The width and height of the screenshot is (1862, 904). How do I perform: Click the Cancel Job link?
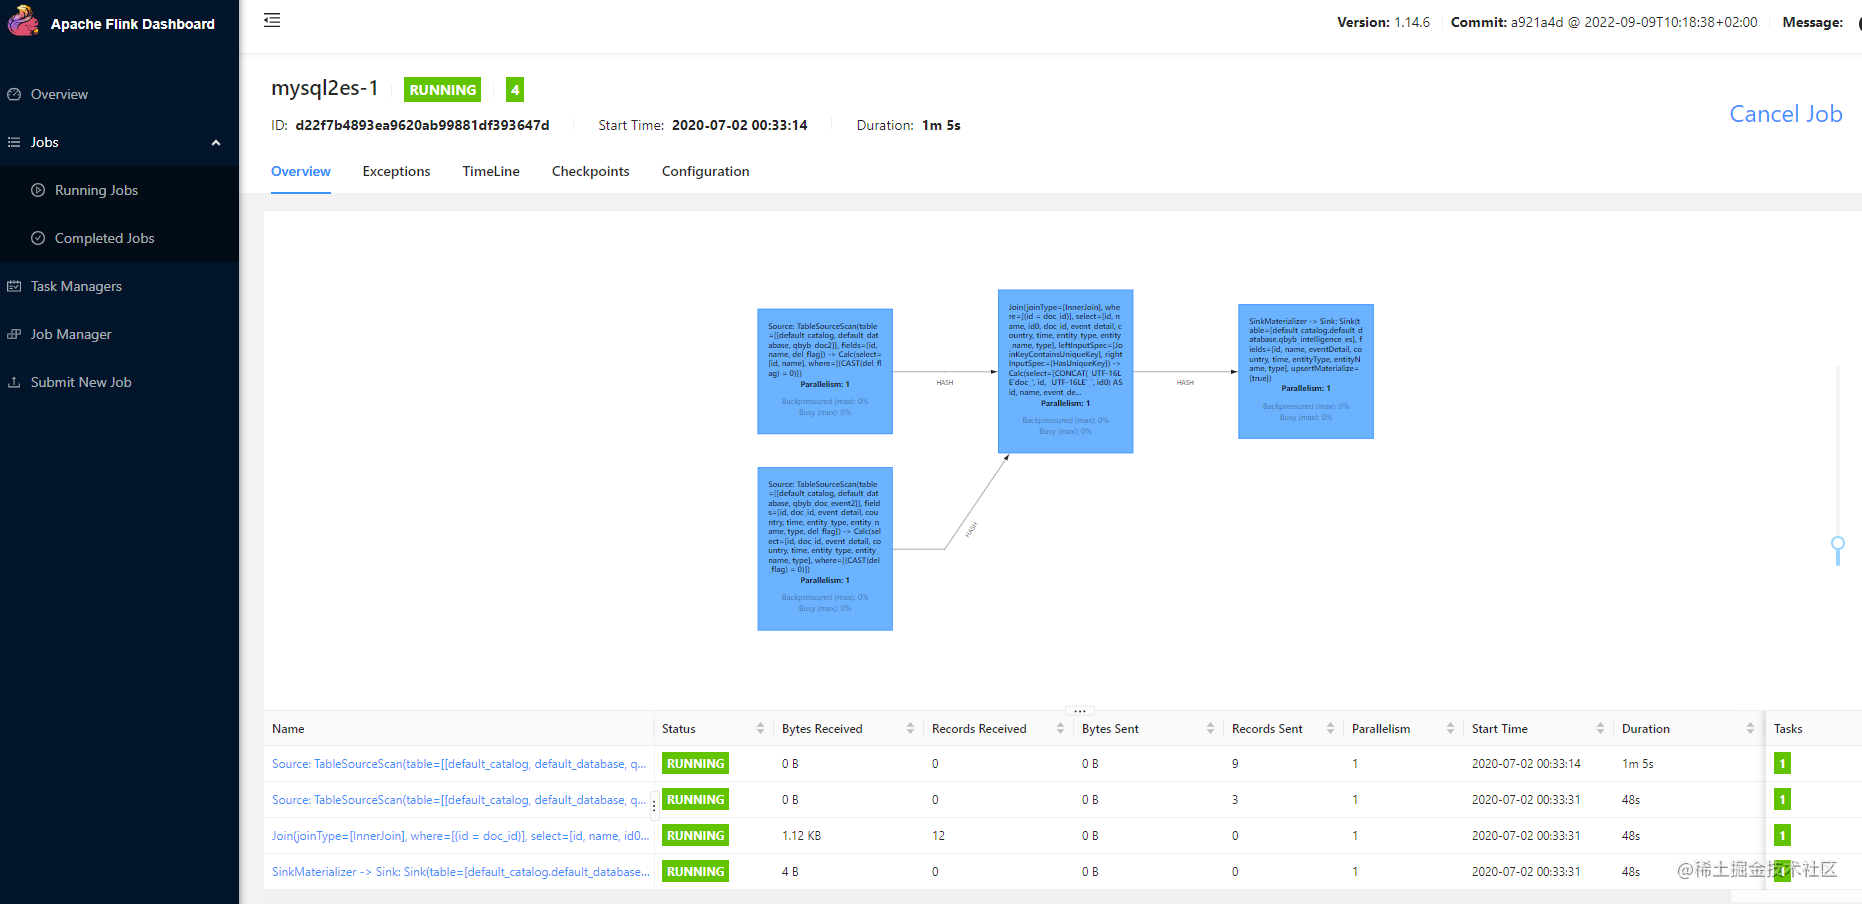1786,114
